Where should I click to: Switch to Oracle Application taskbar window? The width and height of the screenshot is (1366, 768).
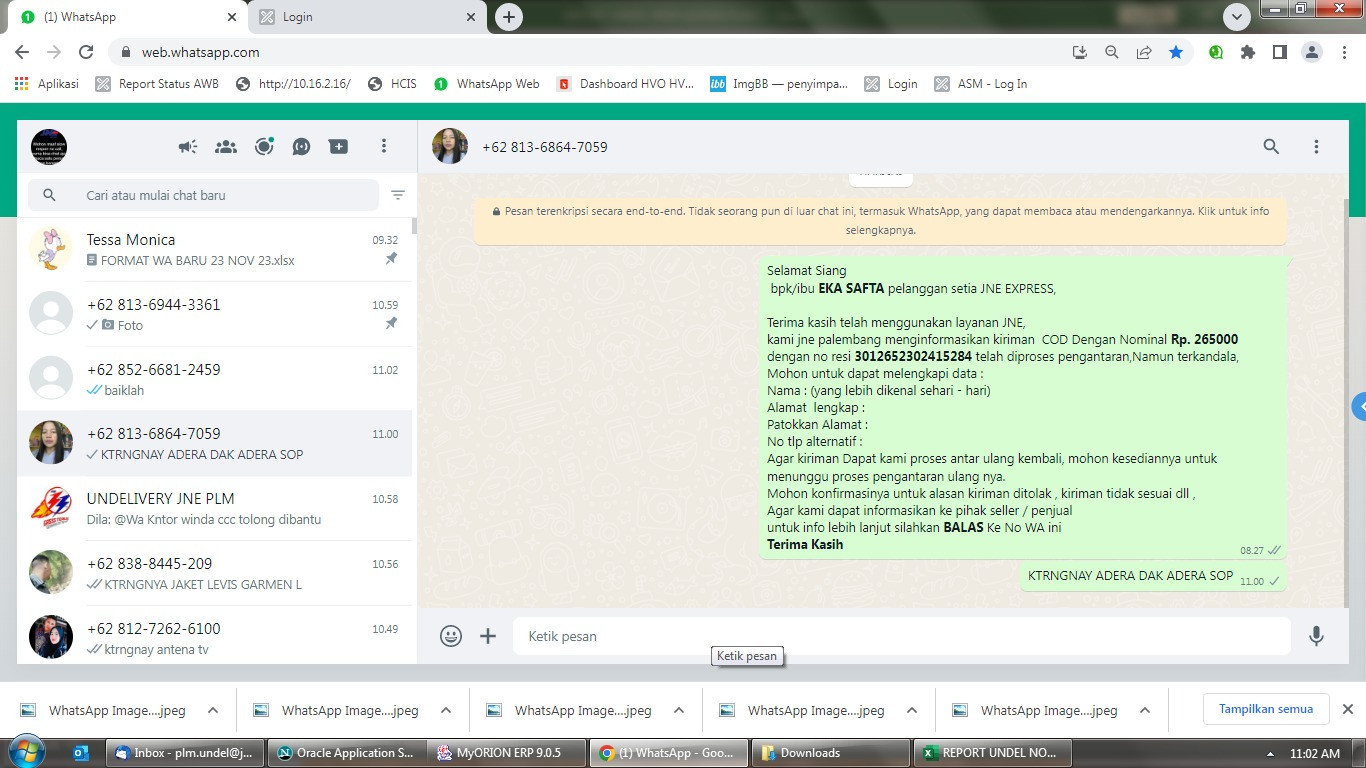[x=346, y=753]
